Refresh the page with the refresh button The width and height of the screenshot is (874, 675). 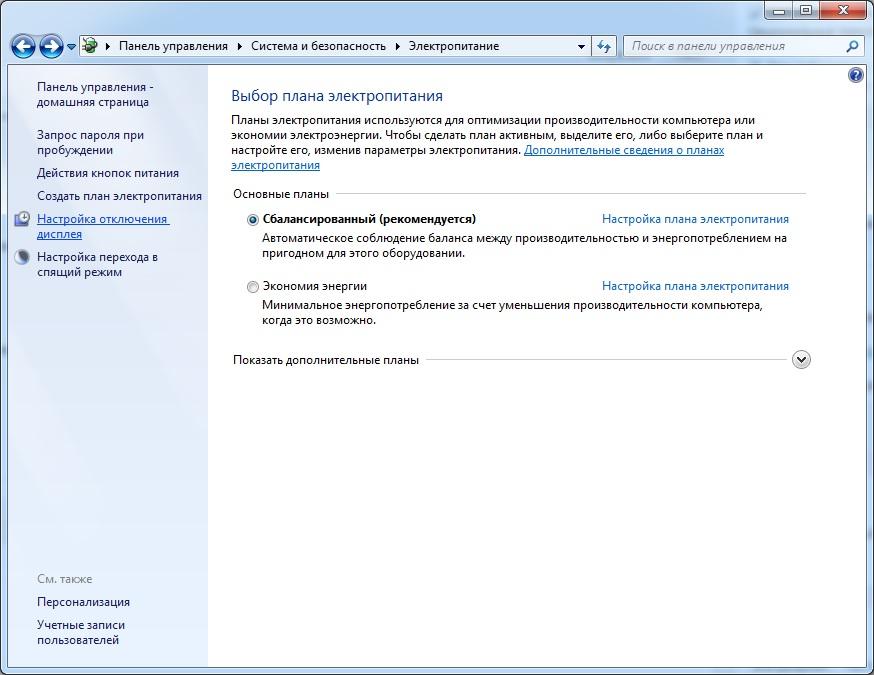pyautogui.click(x=604, y=46)
